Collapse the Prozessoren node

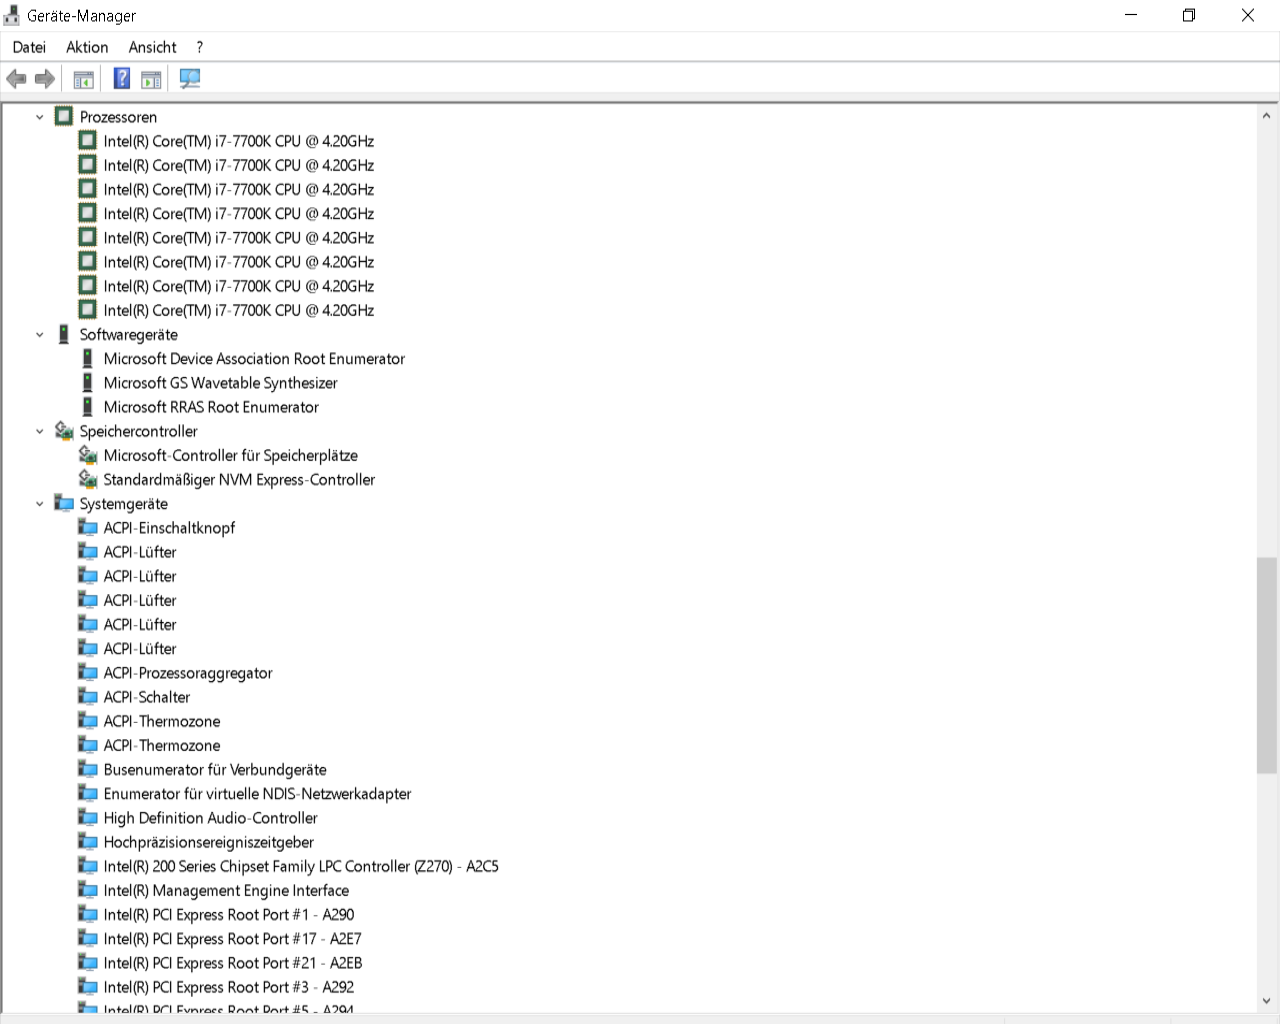(x=40, y=117)
